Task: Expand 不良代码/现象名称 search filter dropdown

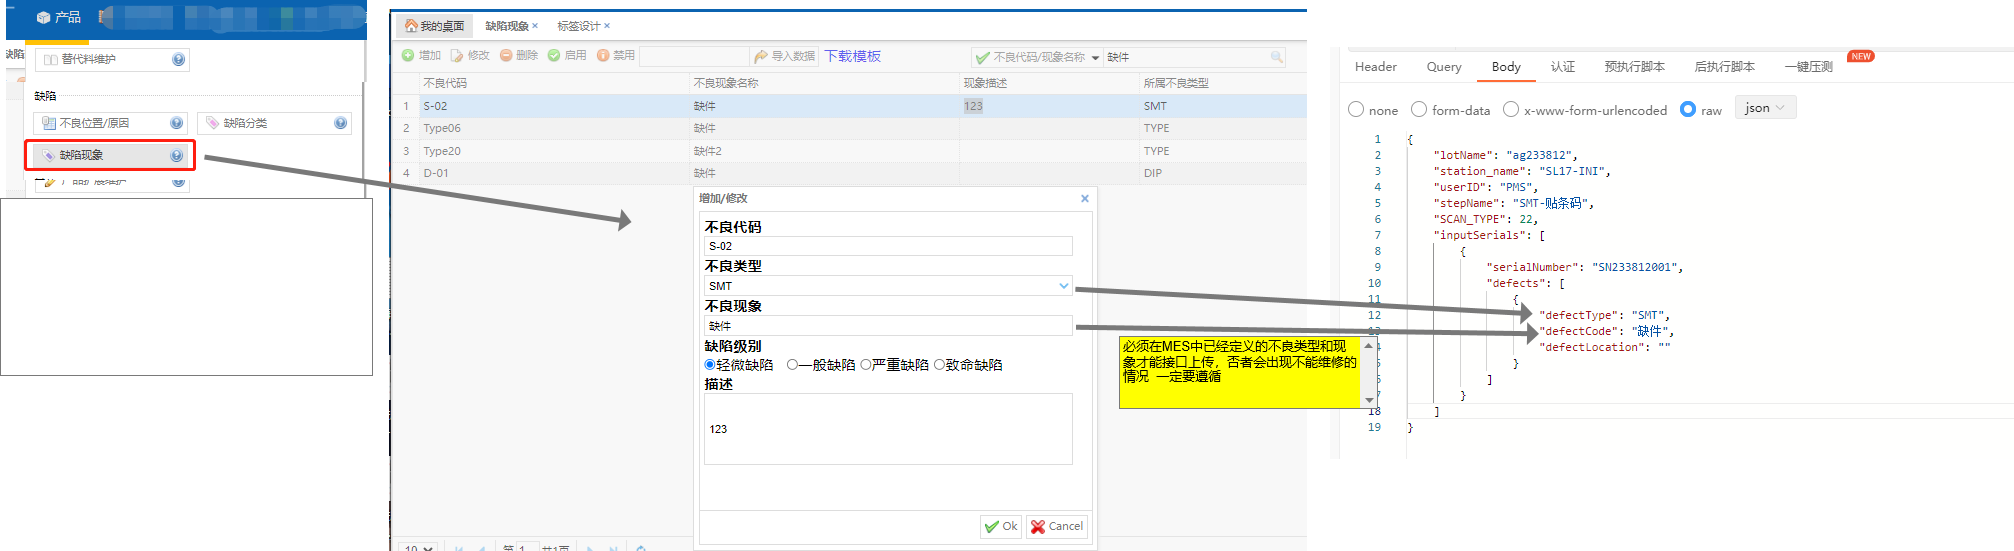Action: pos(1095,58)
